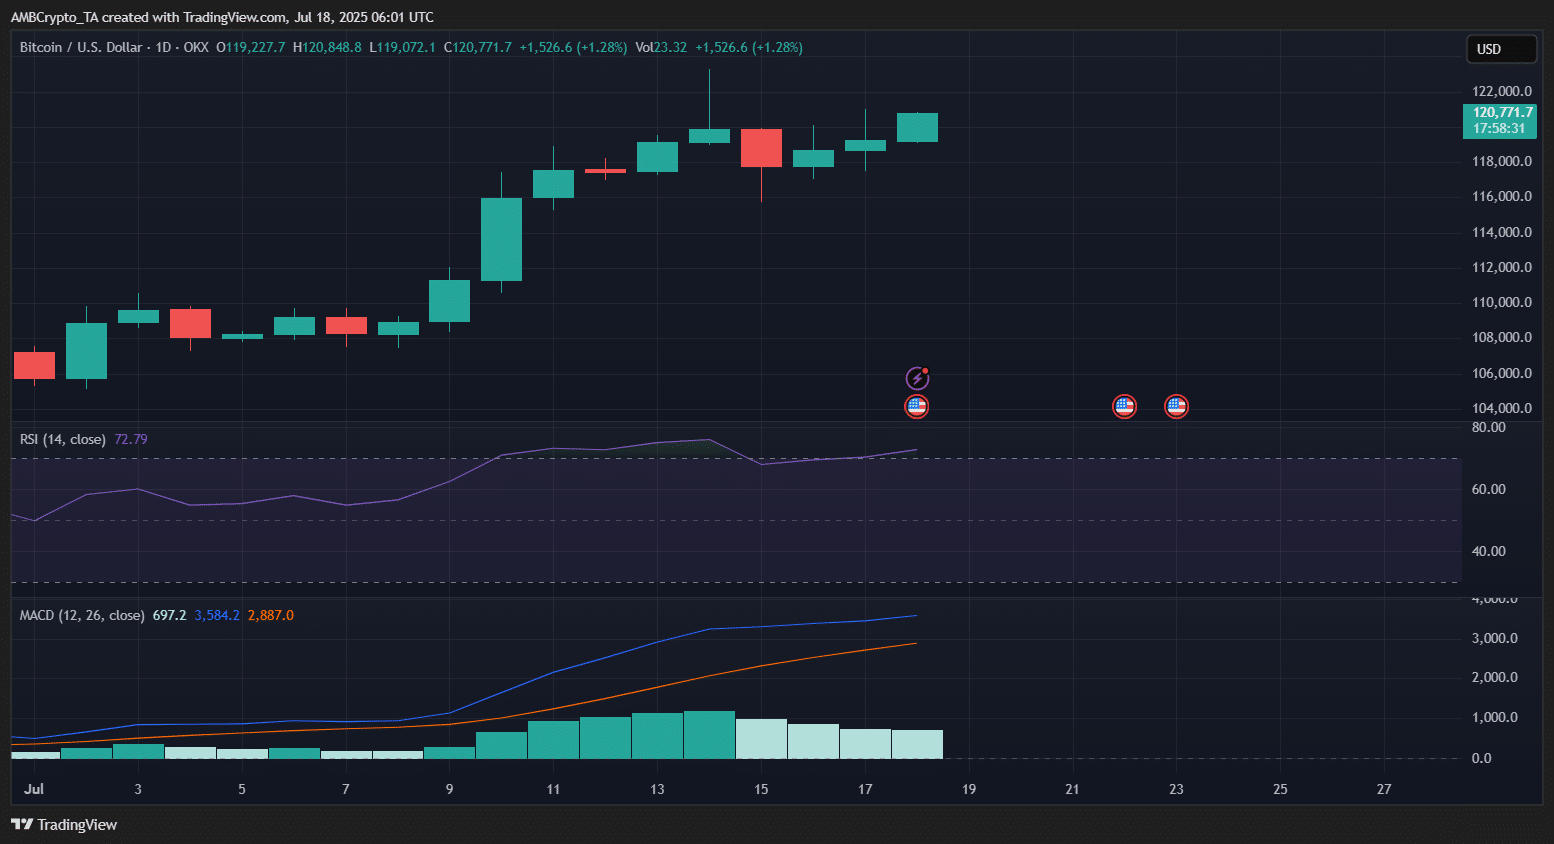Open the USD currency selector
Screen dimensions: 1554x844
[x=1500, y=49]
